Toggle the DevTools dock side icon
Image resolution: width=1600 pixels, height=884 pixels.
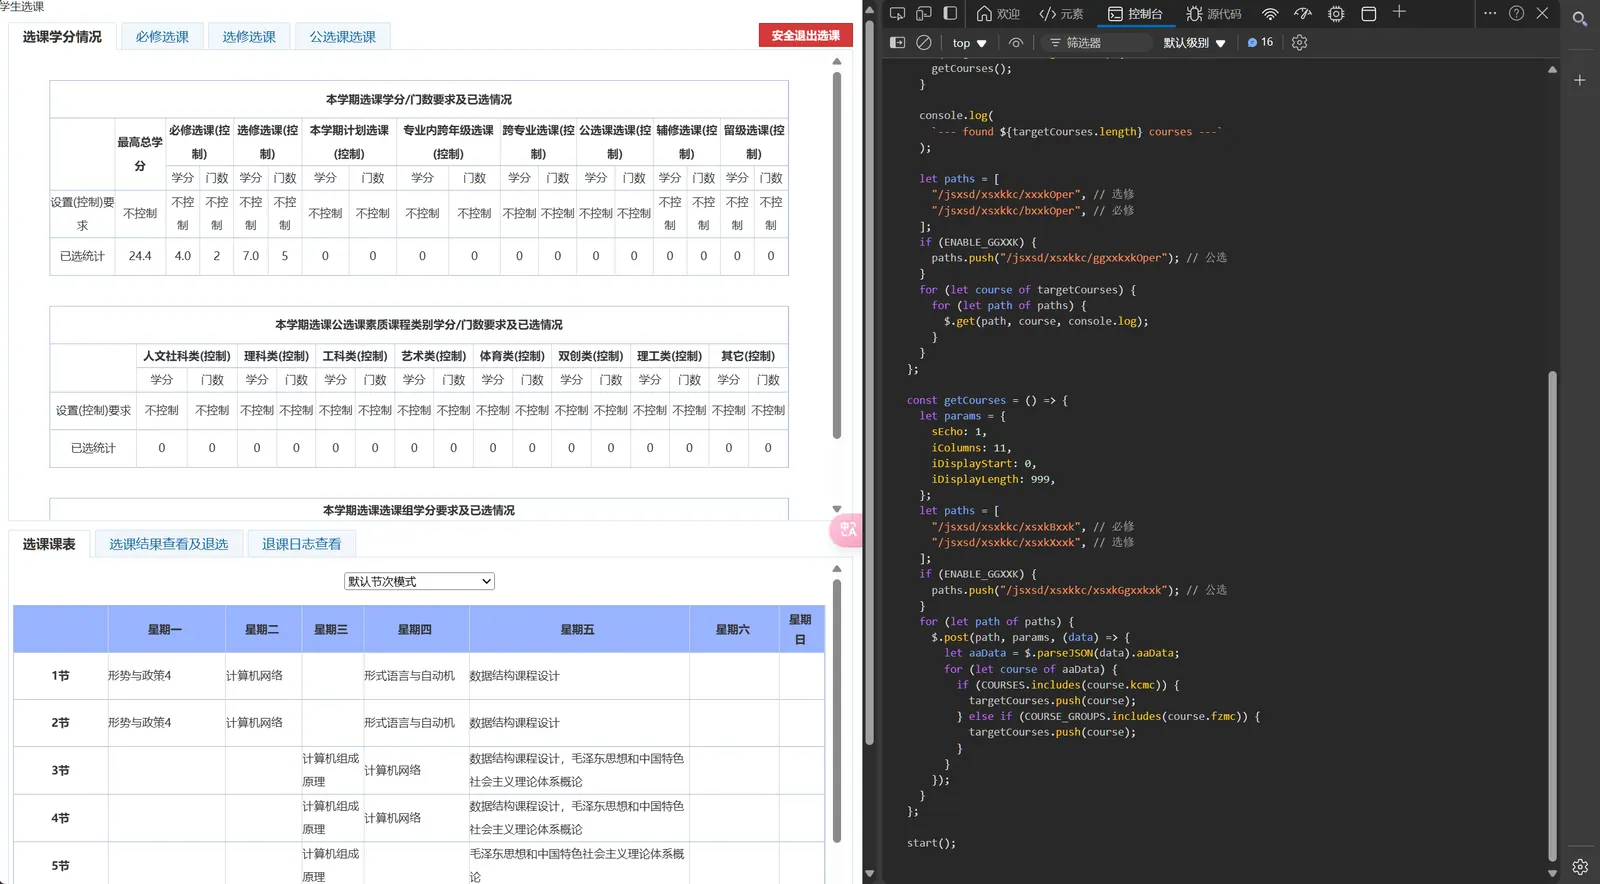(x=950, y=14)
